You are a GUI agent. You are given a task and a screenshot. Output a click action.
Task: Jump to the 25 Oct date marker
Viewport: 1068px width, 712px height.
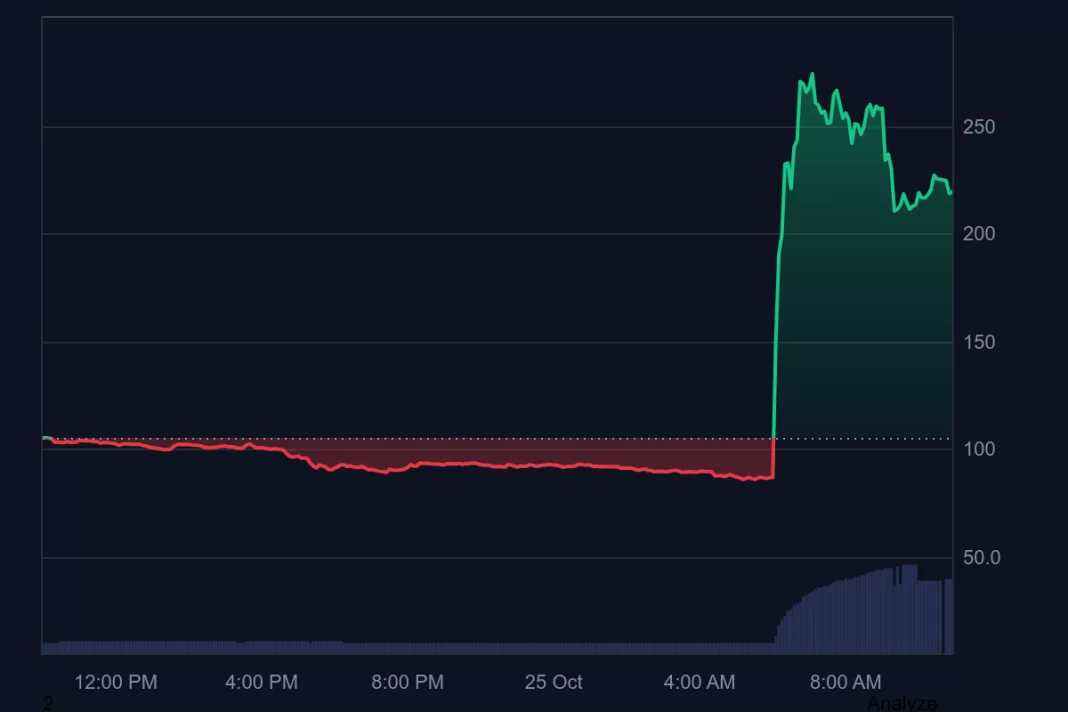coord(553,682)
